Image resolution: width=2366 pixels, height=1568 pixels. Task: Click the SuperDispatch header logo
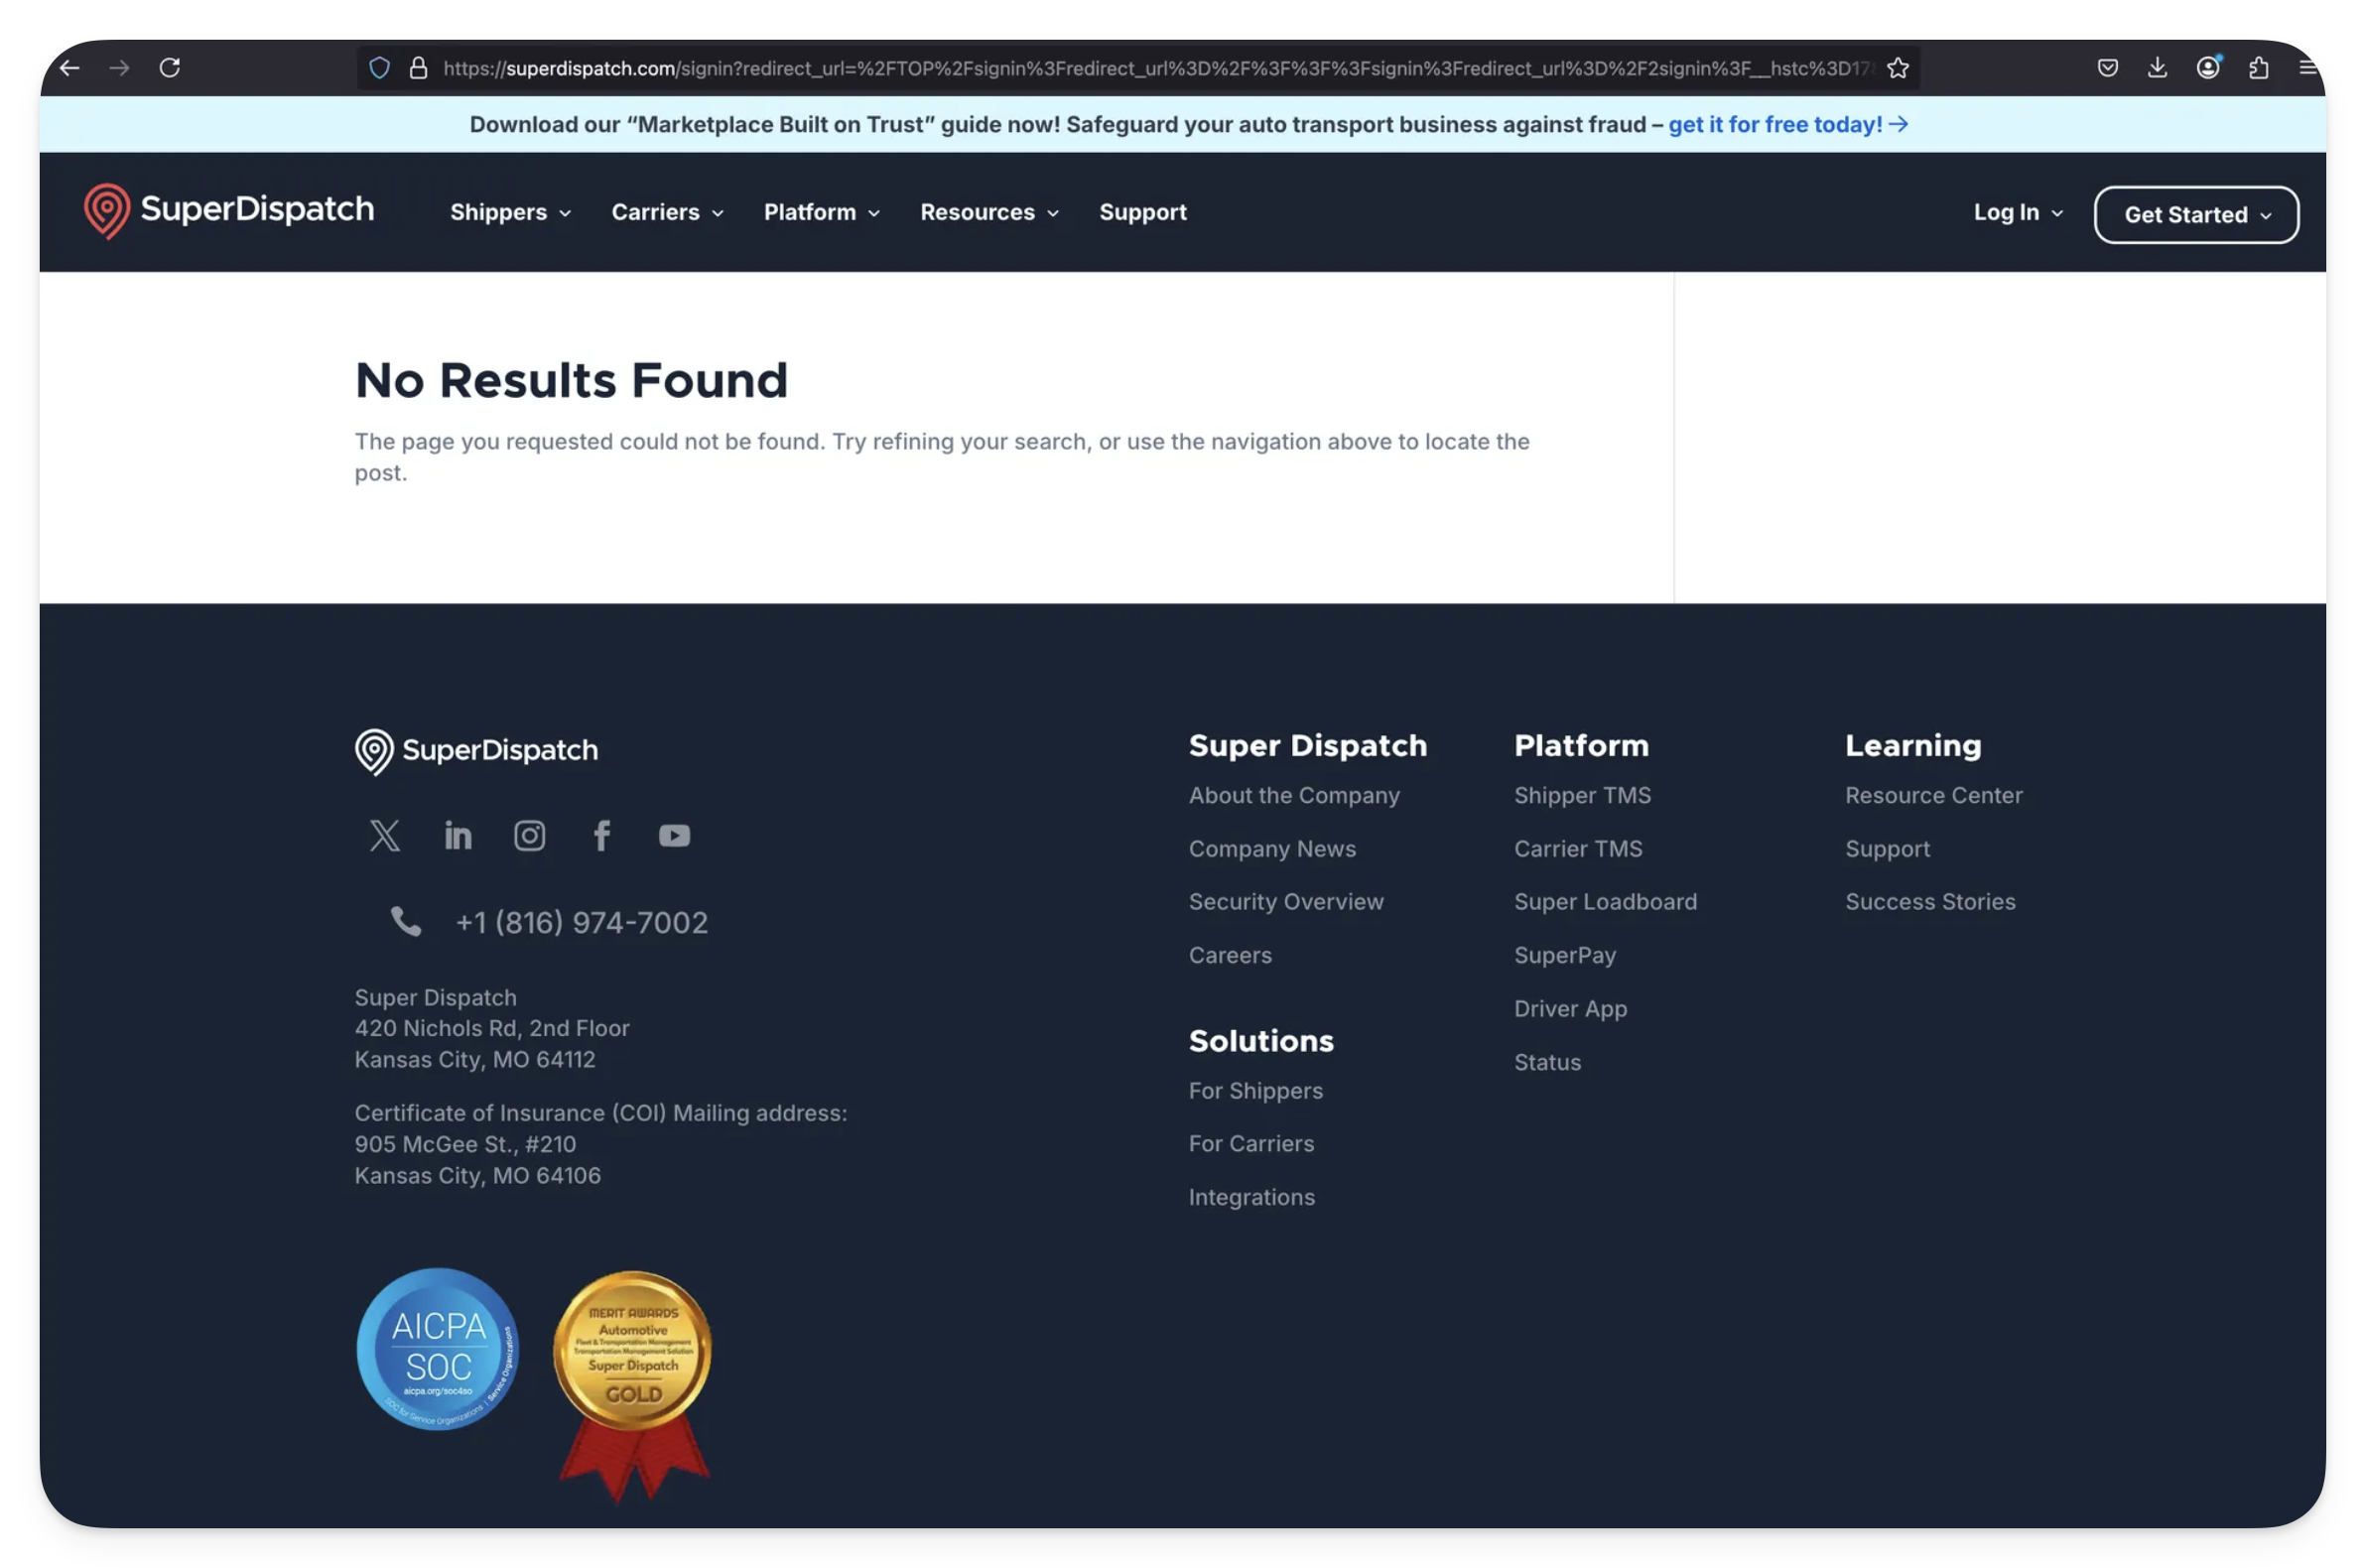coord(229,211)
